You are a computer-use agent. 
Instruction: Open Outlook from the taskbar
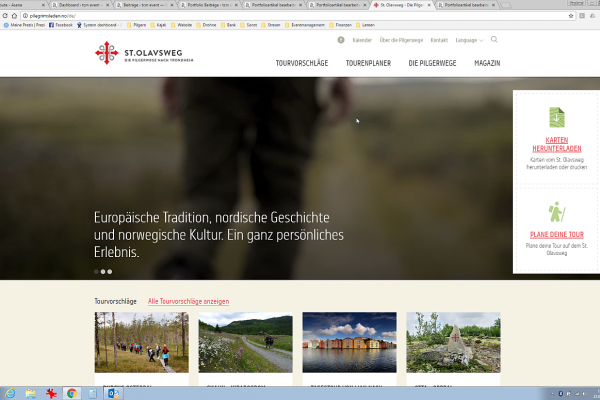(x=113, y=393)
